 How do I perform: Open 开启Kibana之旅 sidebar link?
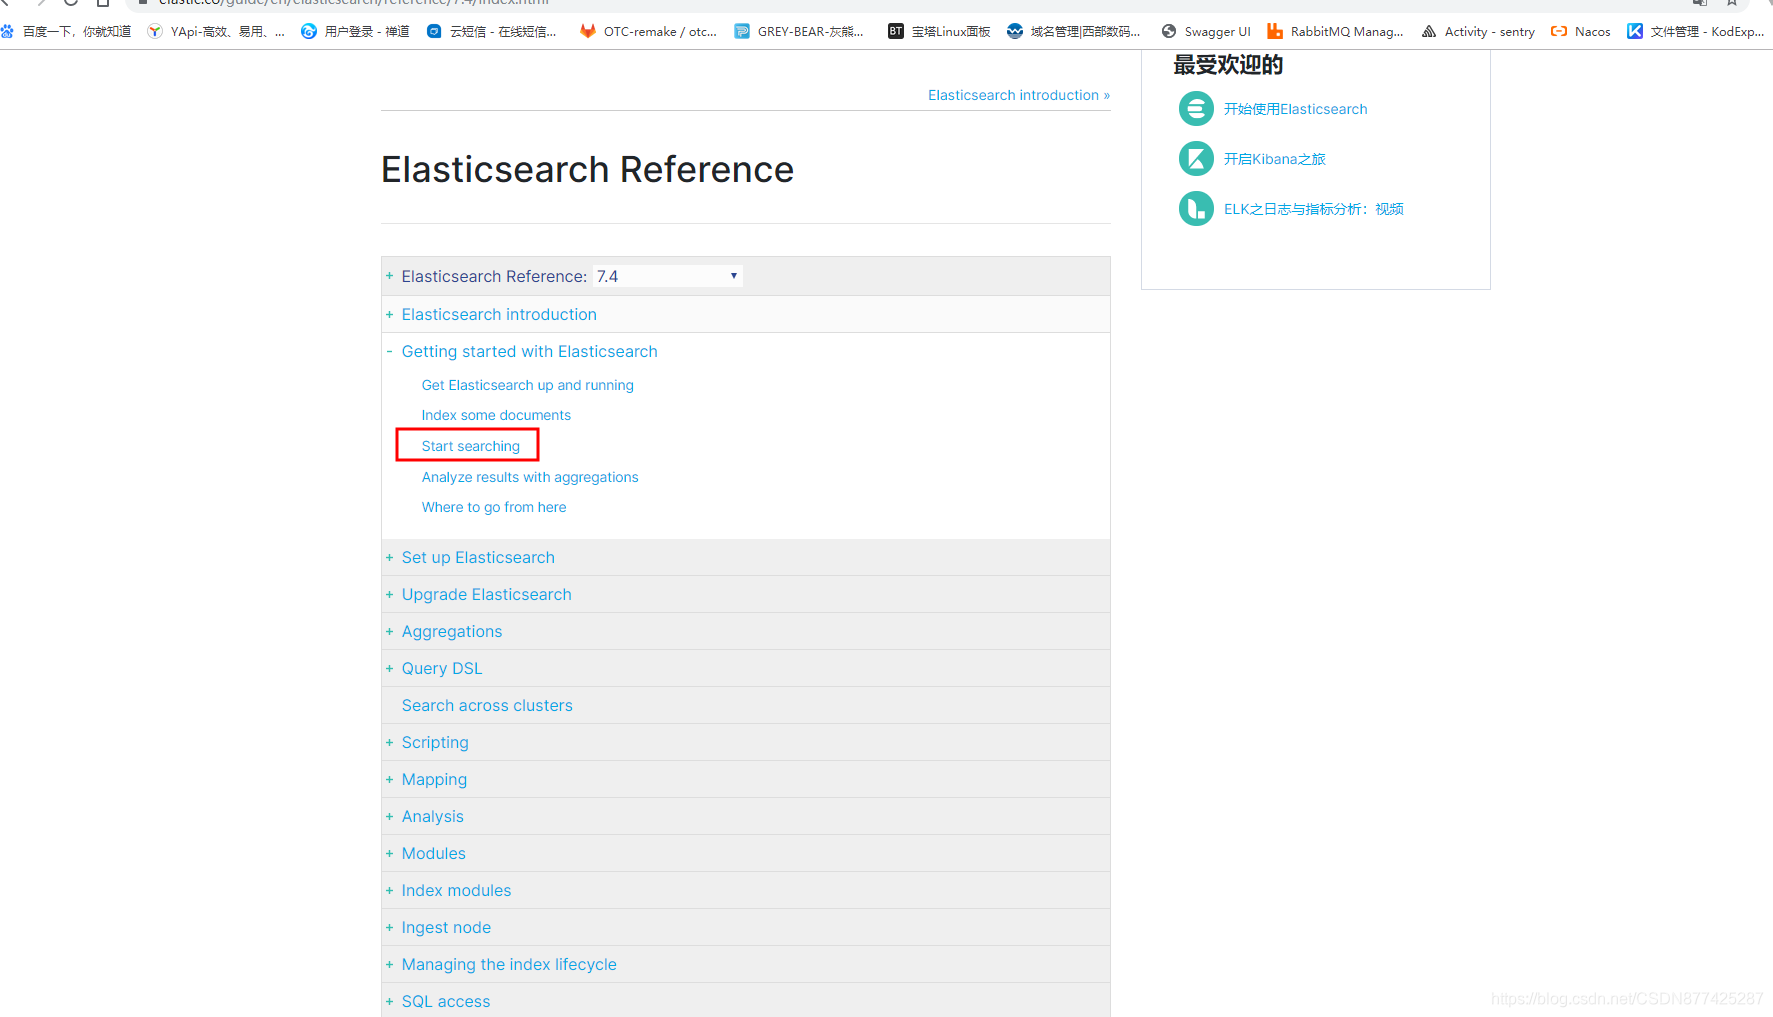[1275, 159]
